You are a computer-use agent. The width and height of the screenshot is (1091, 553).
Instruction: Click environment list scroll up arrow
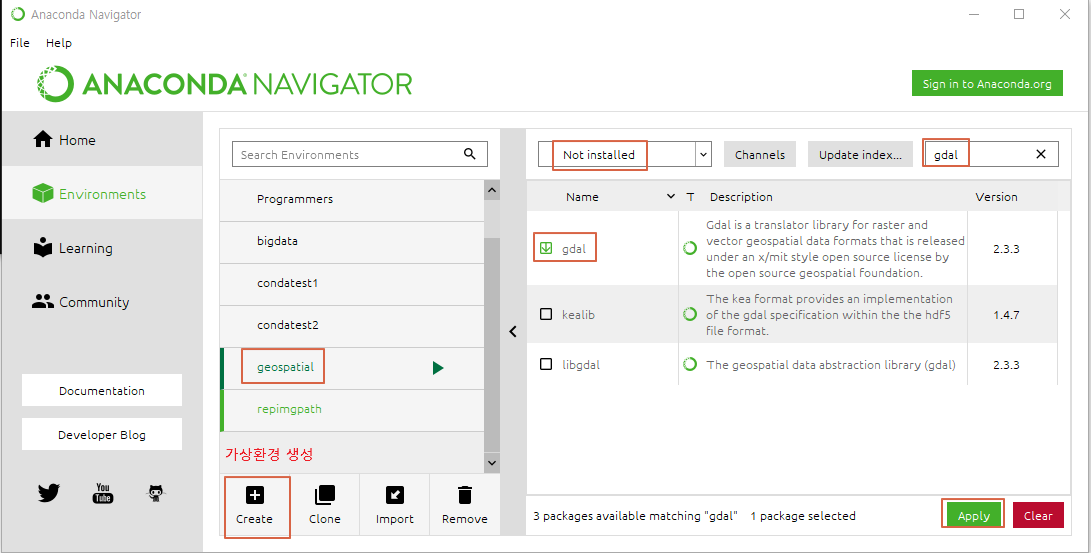point(492,190)
